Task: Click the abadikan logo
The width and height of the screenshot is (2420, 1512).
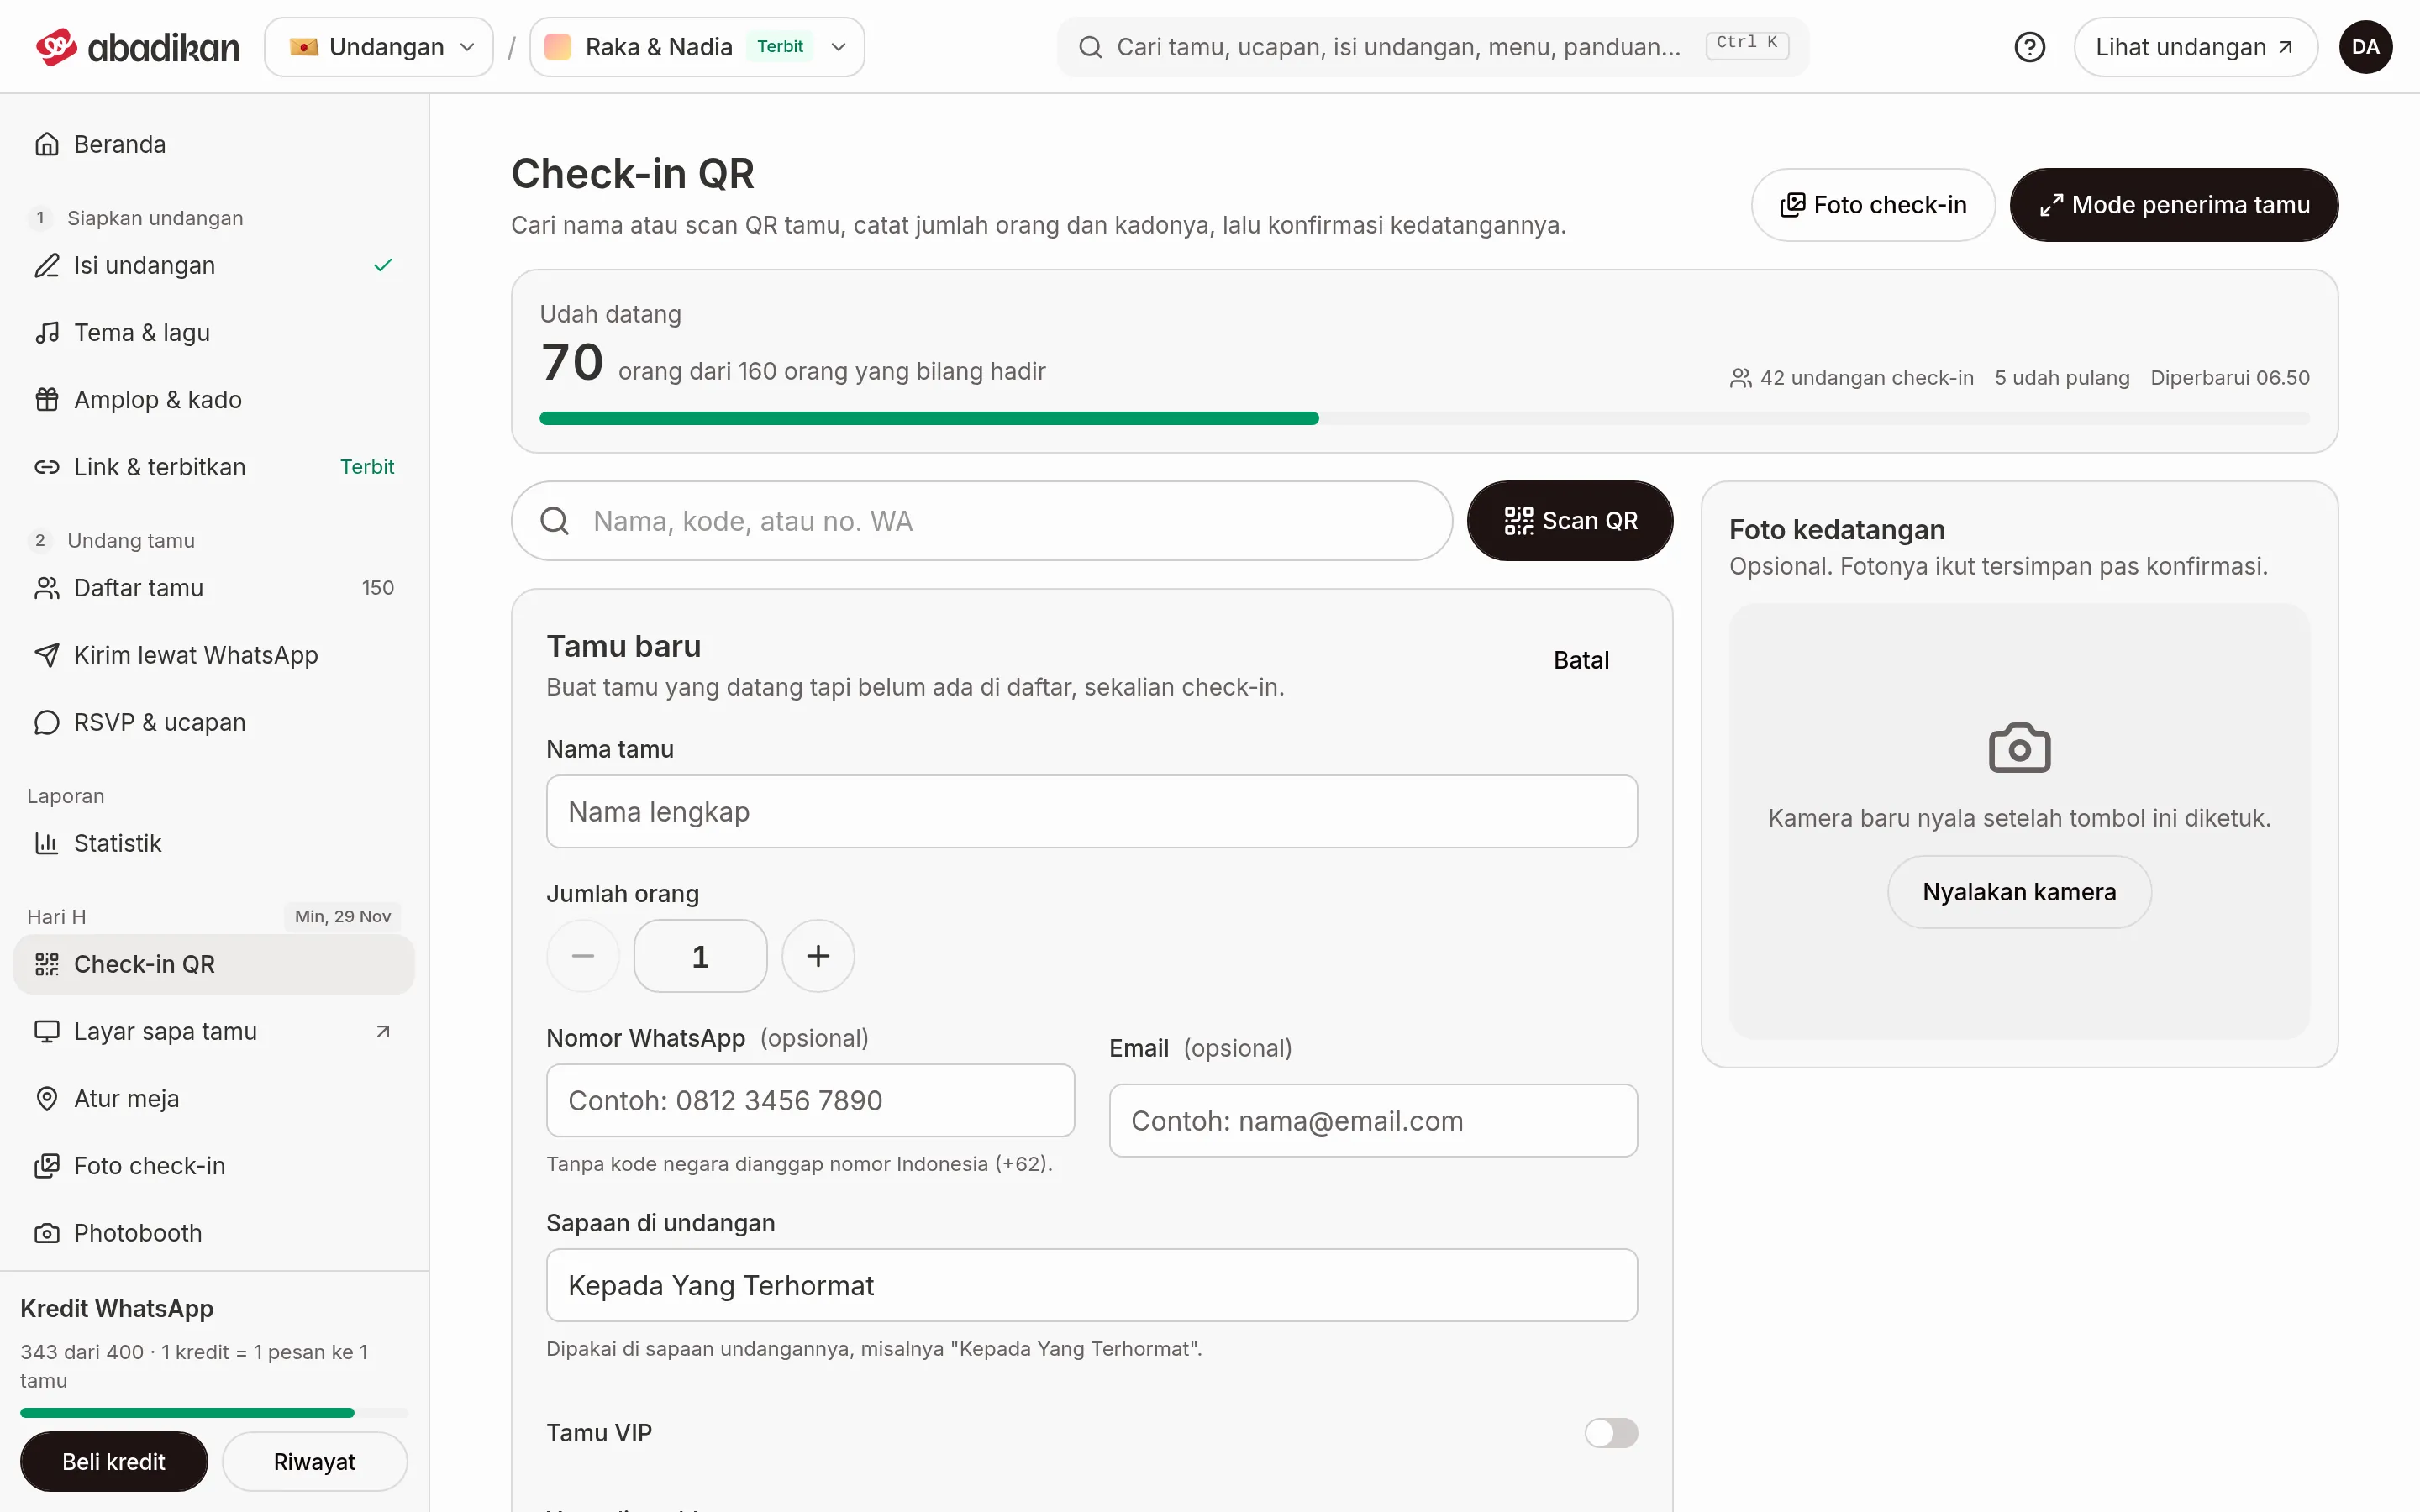Action: [138, 47]
